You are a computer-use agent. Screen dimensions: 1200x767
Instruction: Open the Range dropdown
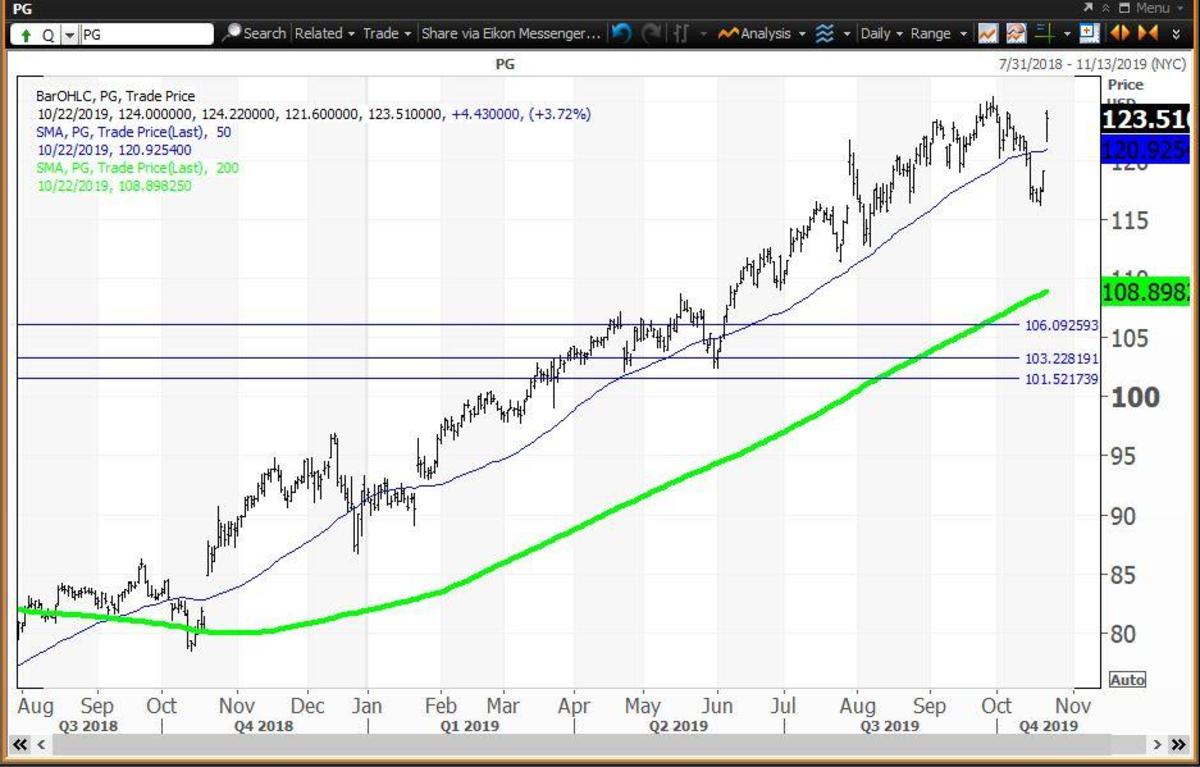(x=938, y=33)
